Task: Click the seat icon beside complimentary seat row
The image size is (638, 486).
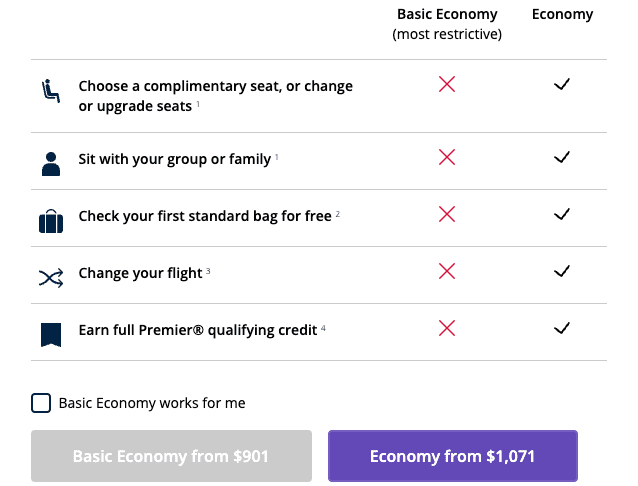Action: click(x=51, y=91)
